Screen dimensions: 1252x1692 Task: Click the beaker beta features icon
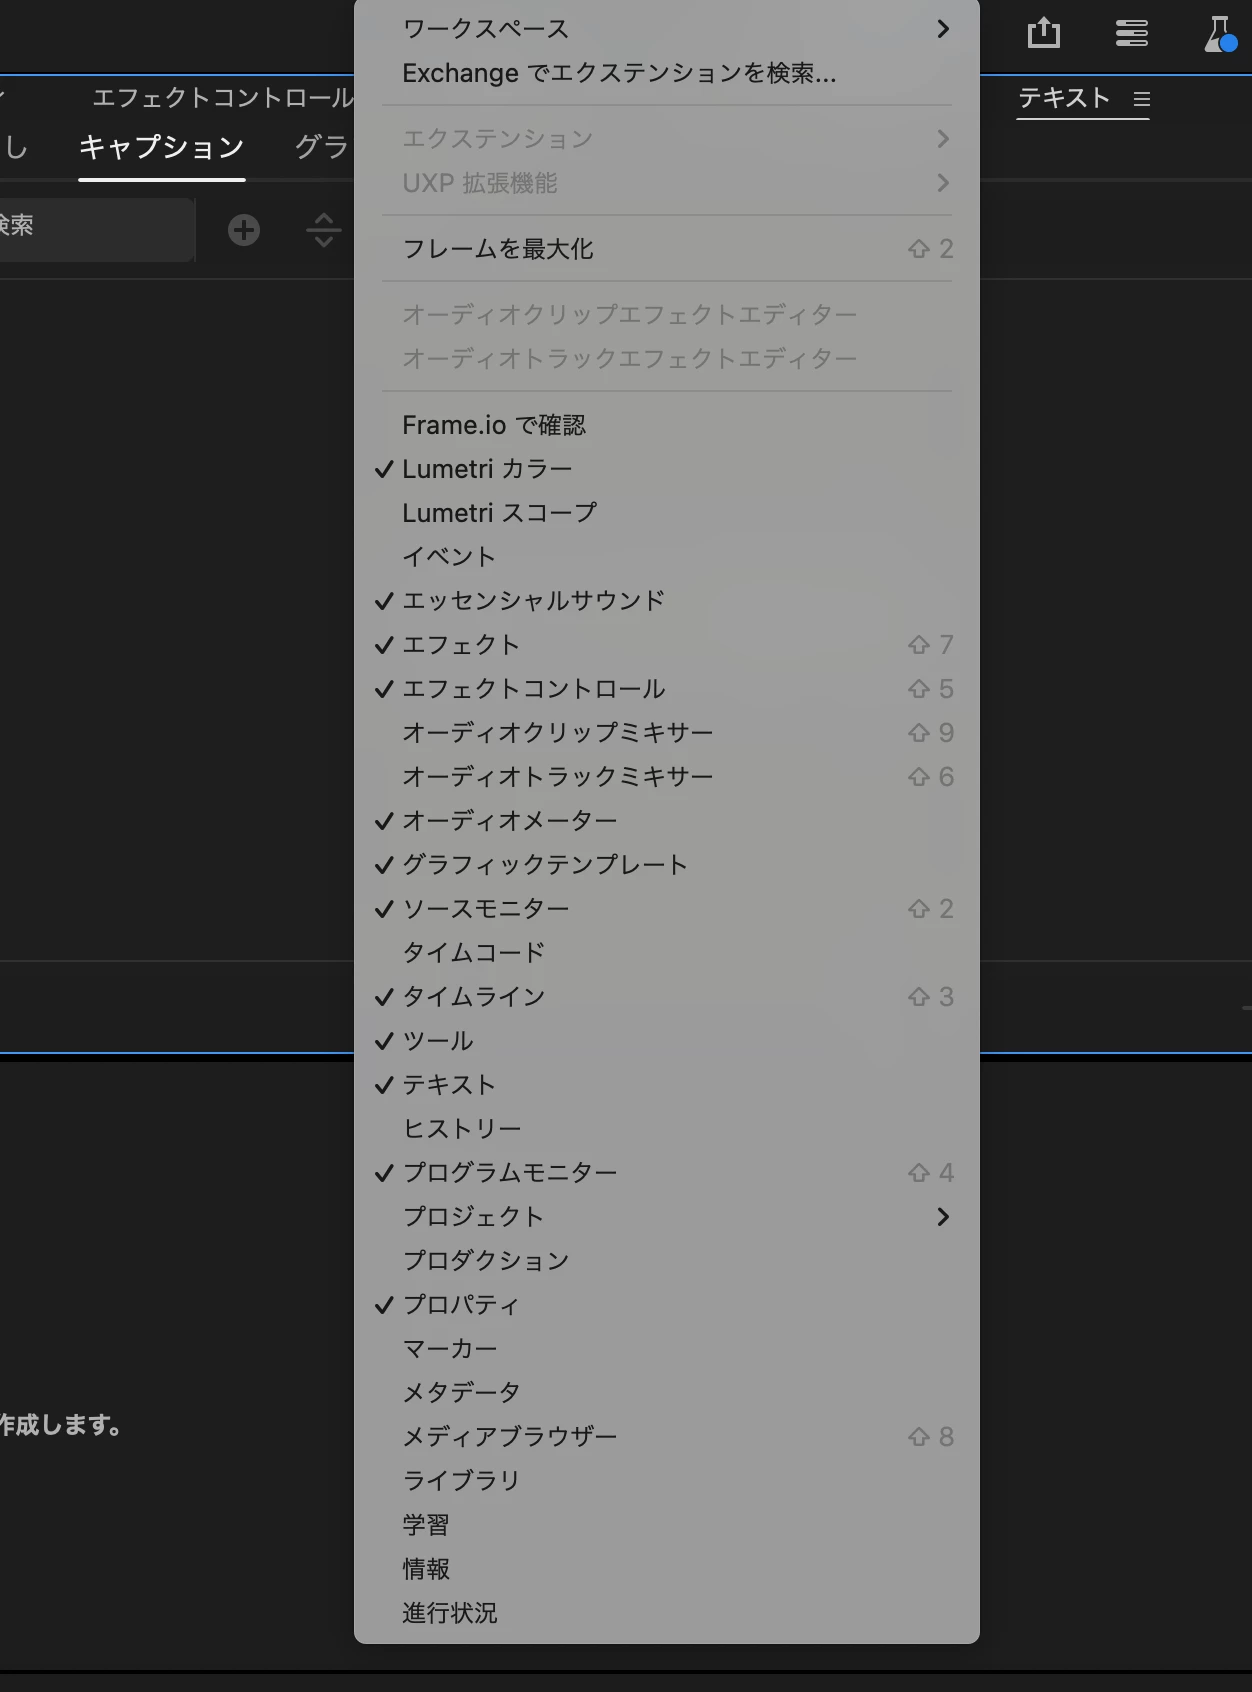[1221, 33]
